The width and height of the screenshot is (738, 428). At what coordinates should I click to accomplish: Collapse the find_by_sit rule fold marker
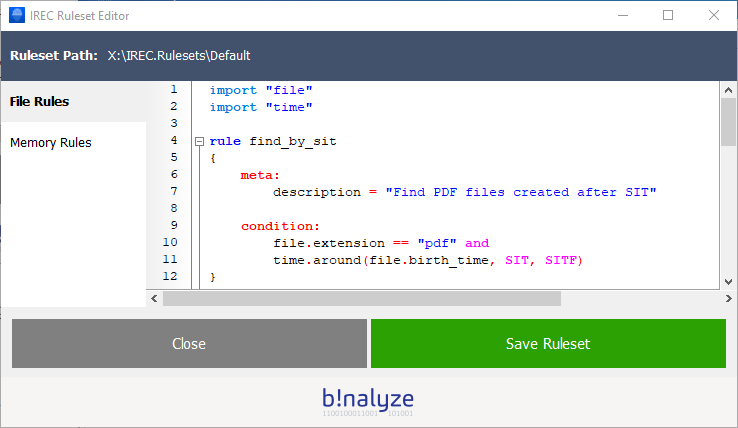coord(199,142)
